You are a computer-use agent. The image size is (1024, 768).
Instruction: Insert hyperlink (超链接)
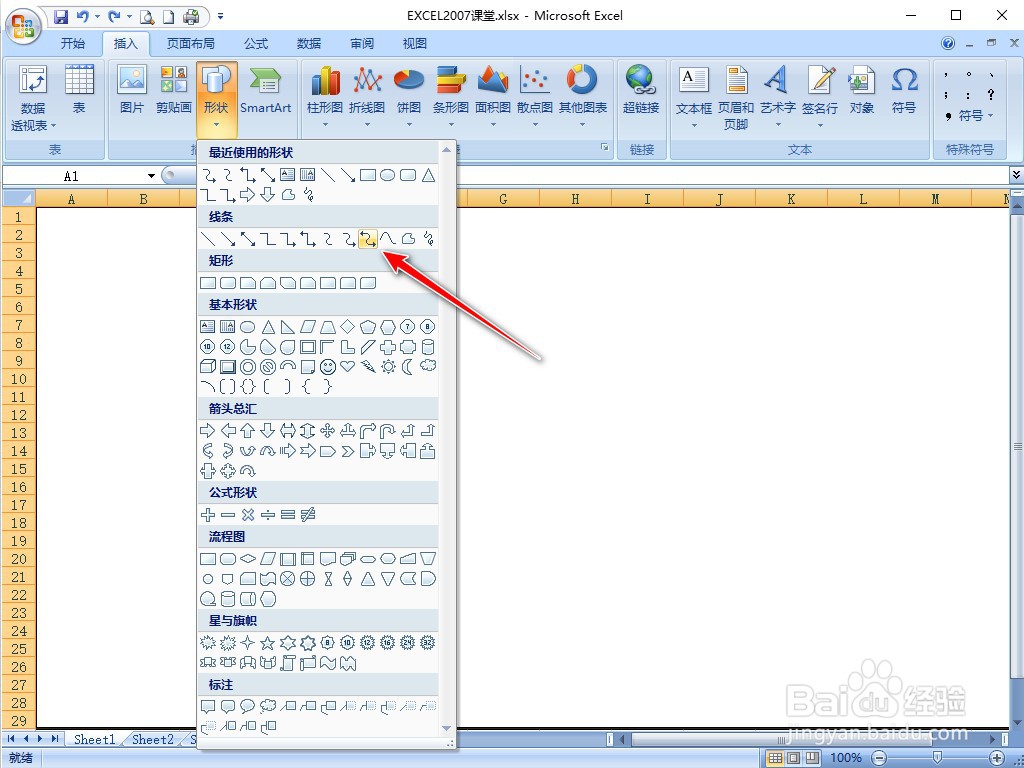click(x=641, y=90)
